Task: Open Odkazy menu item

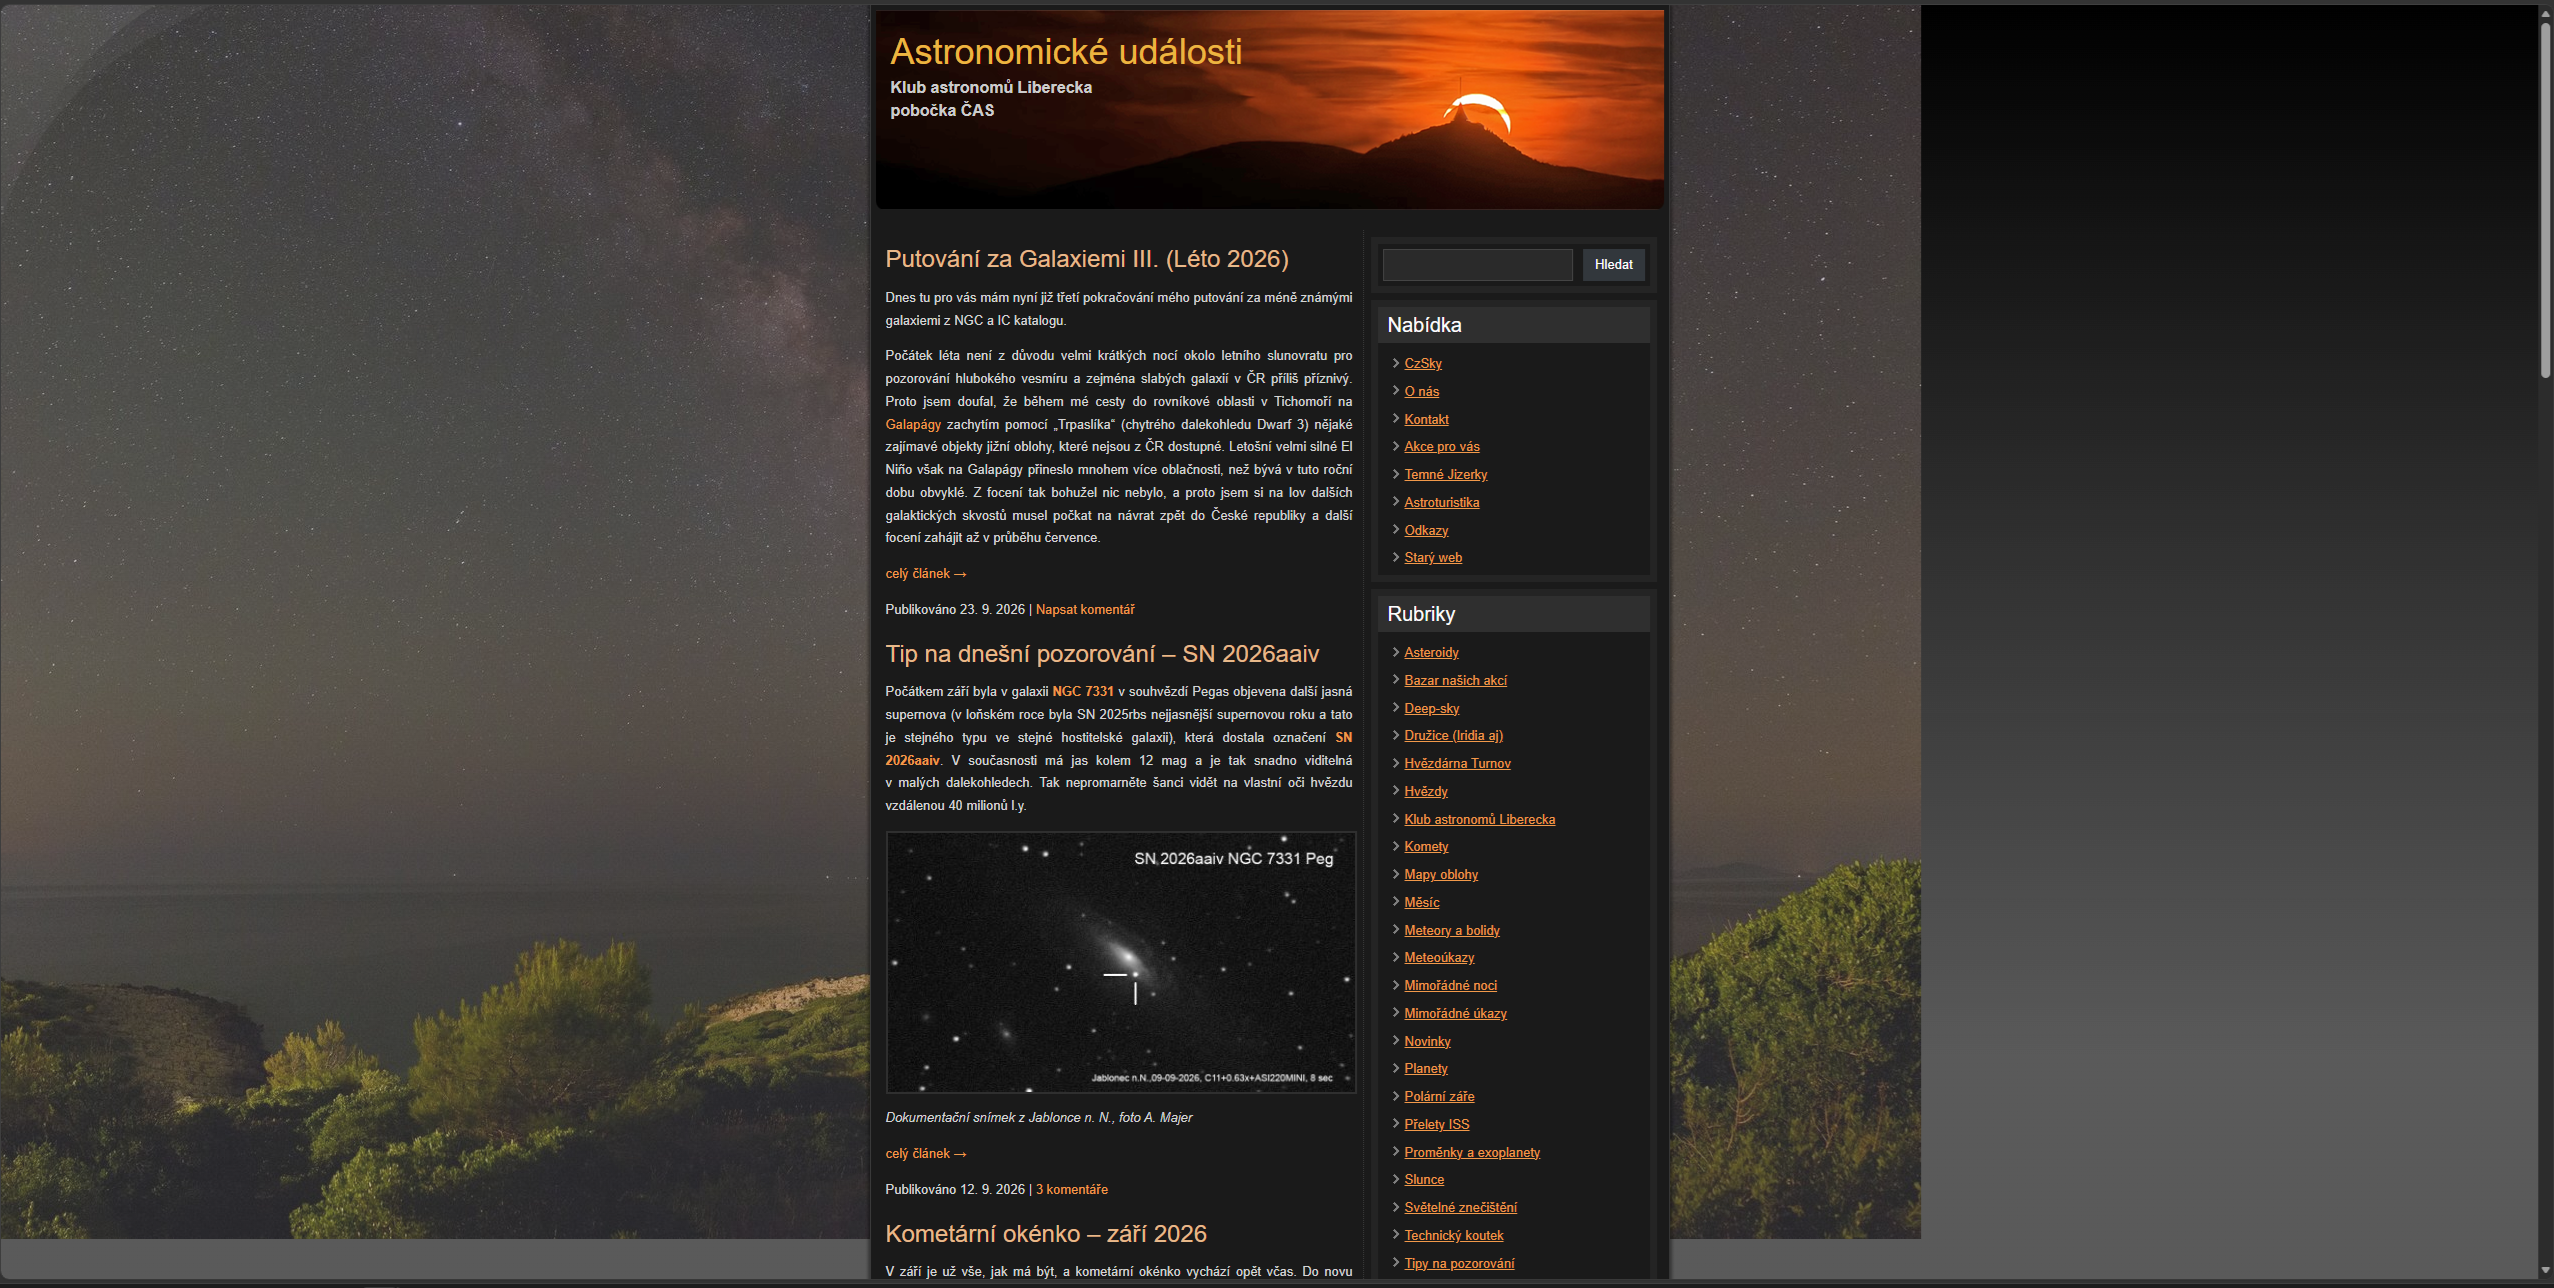Action: [x=1426, y=531]
